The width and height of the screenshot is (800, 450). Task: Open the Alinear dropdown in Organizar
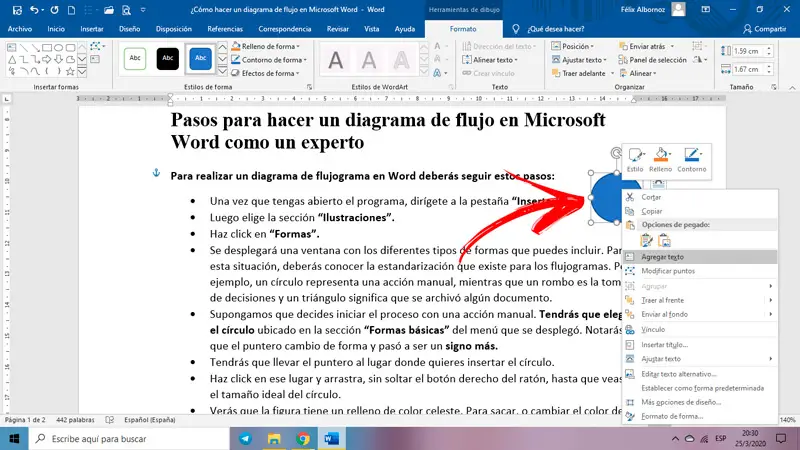coord(638,73)
